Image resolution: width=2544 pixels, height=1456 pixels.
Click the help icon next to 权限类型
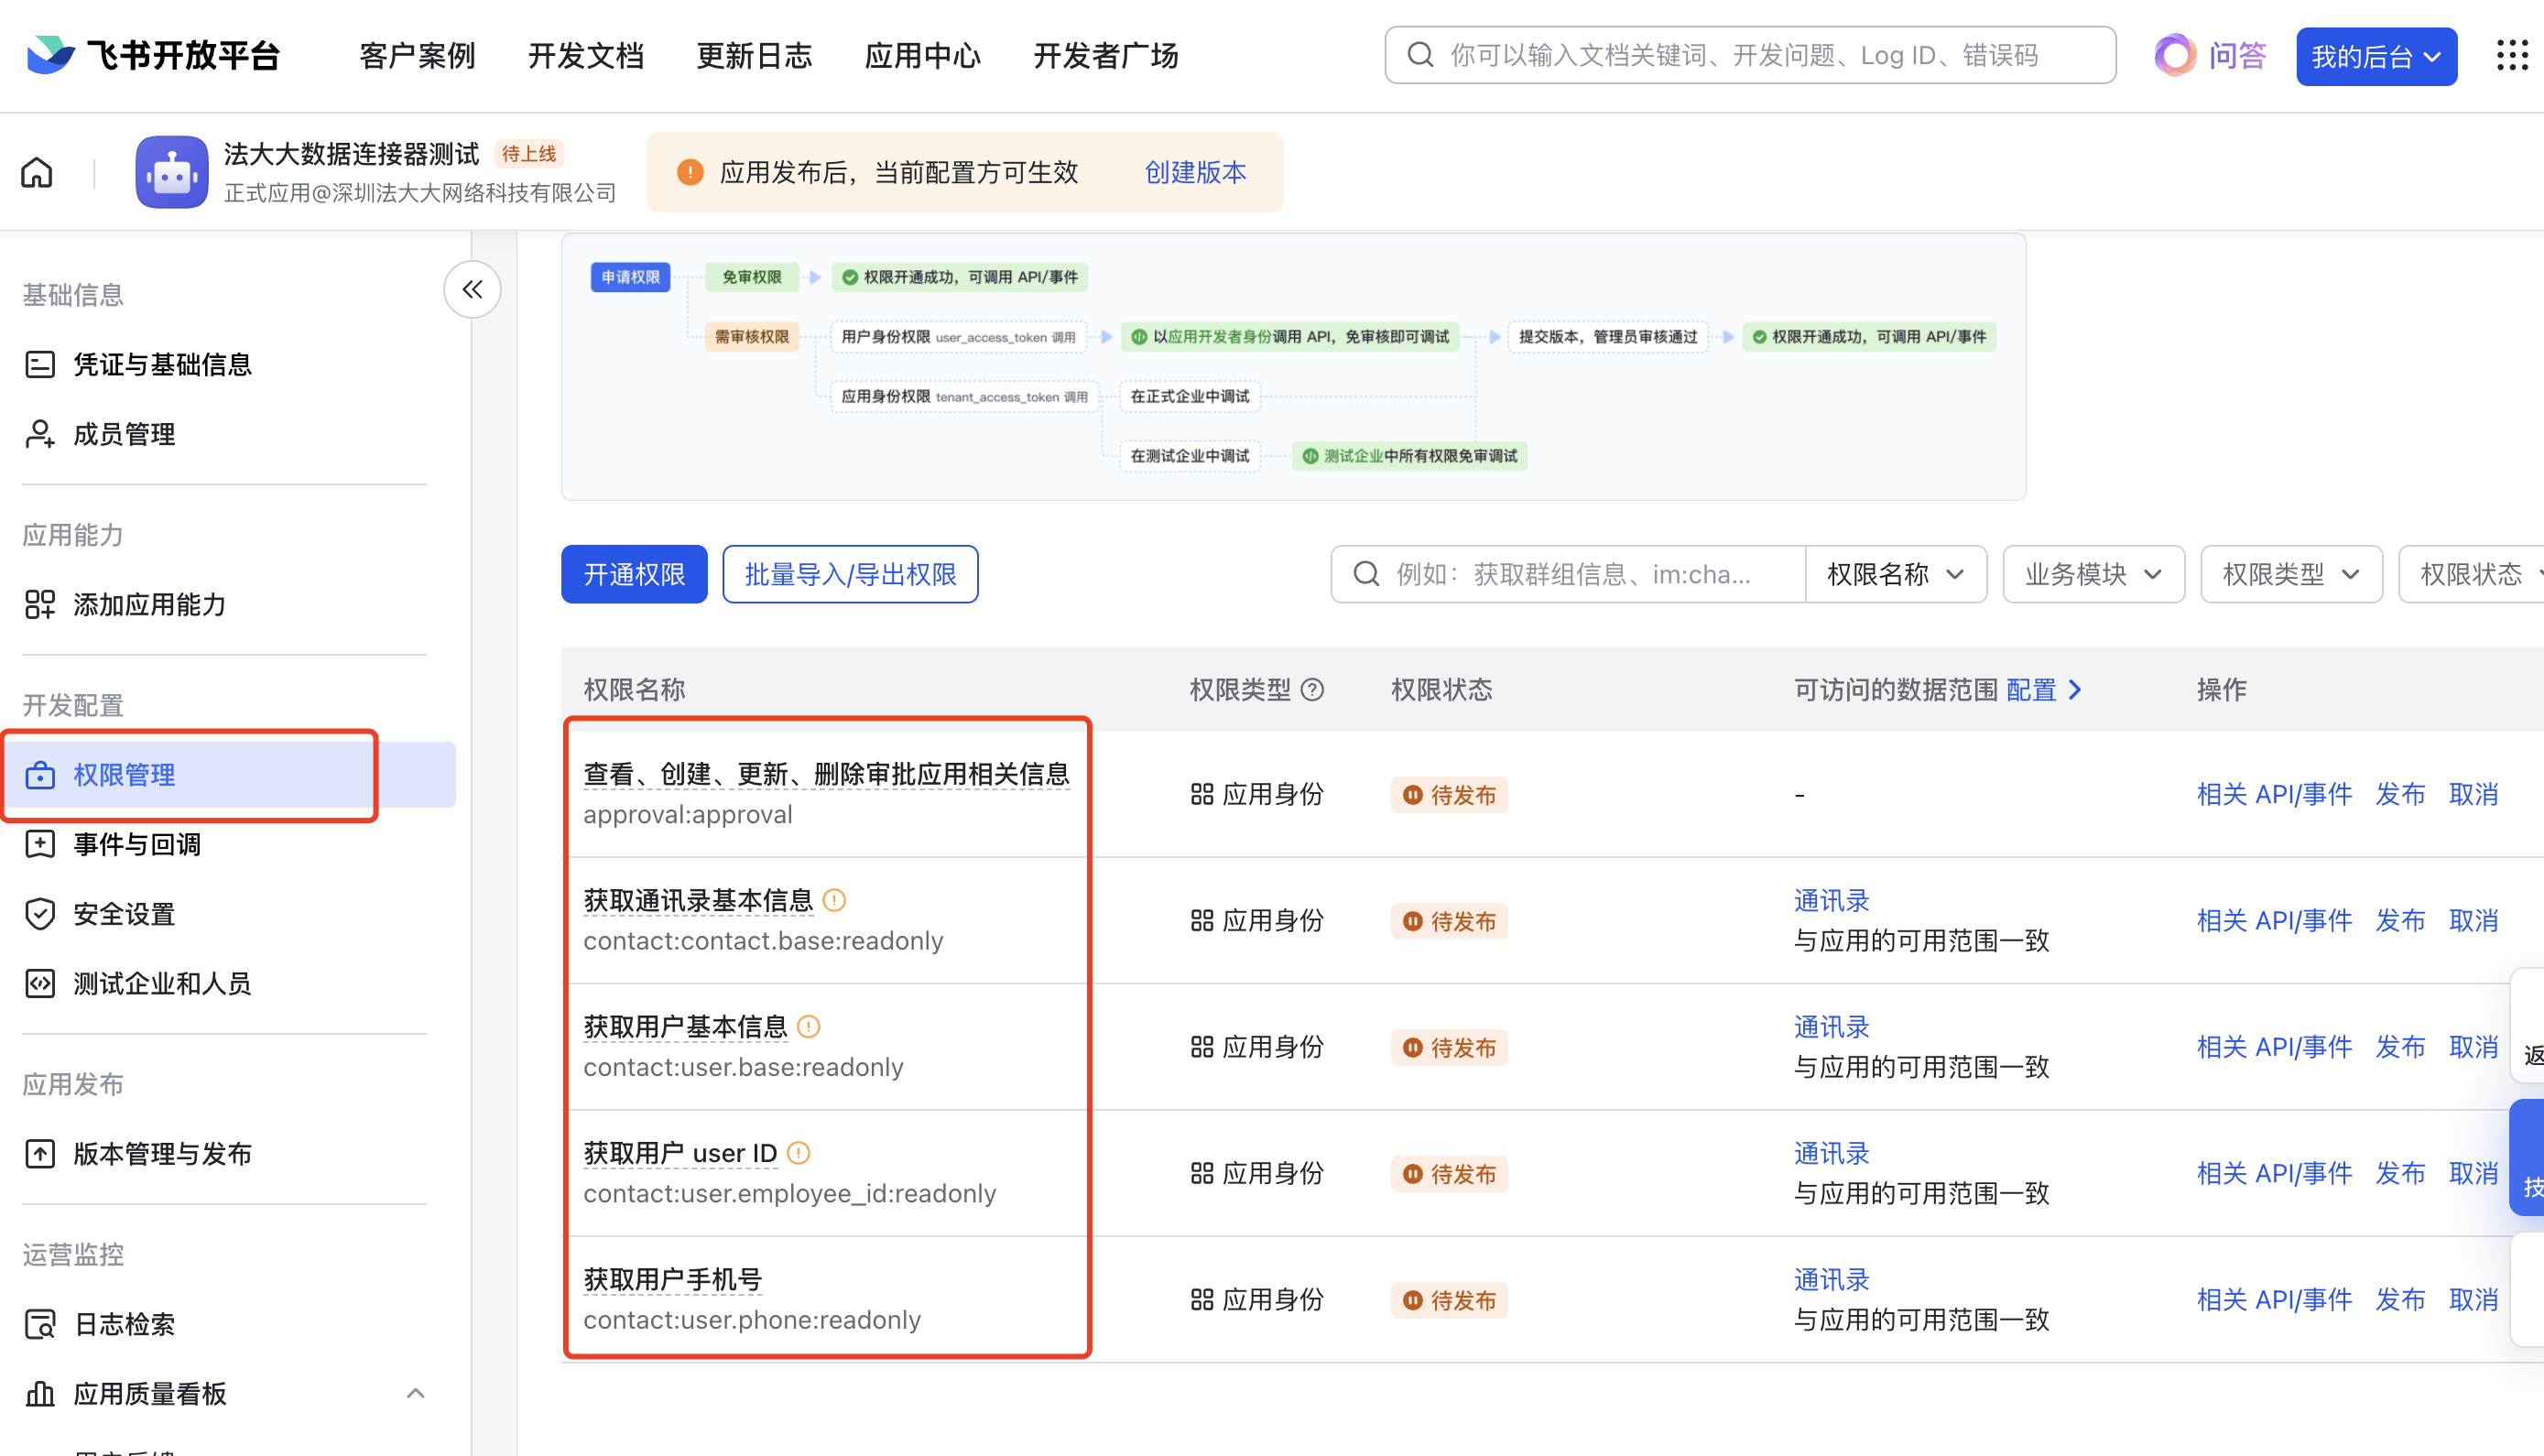1312,689
